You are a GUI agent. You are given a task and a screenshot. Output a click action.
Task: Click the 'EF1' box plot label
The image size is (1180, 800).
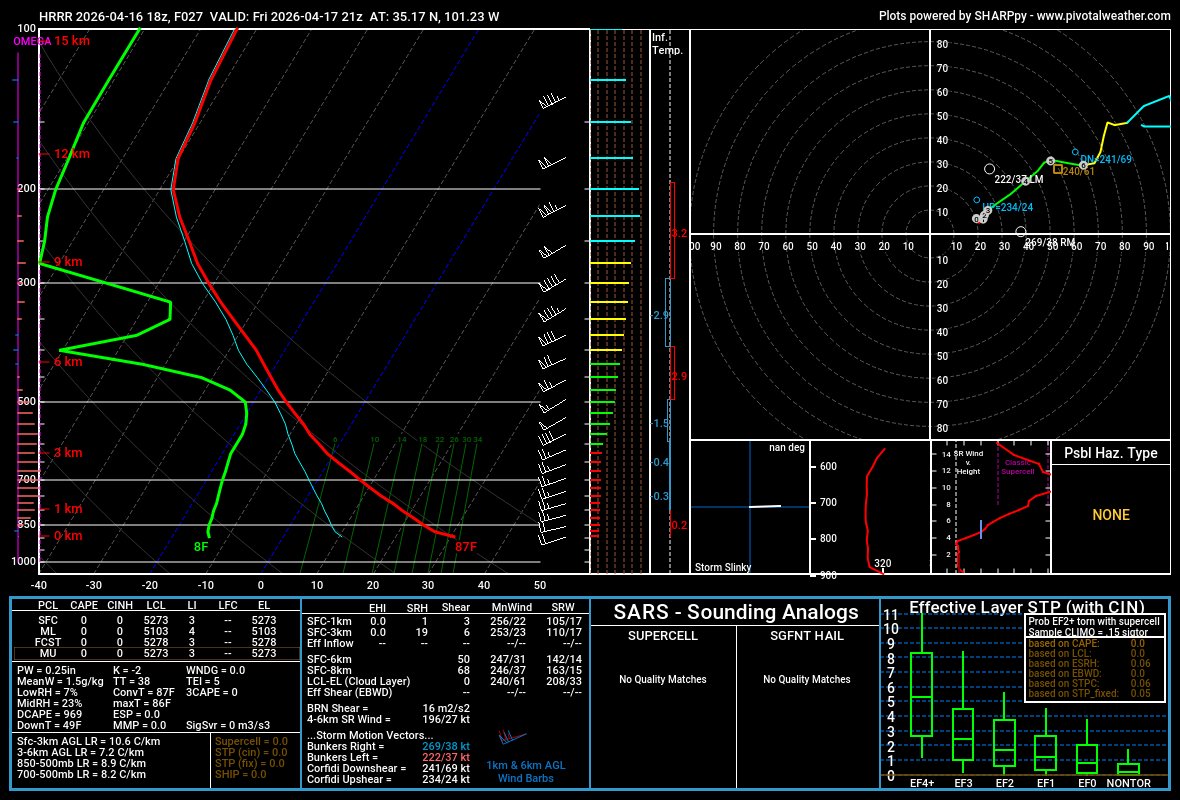coord(1045,783)
